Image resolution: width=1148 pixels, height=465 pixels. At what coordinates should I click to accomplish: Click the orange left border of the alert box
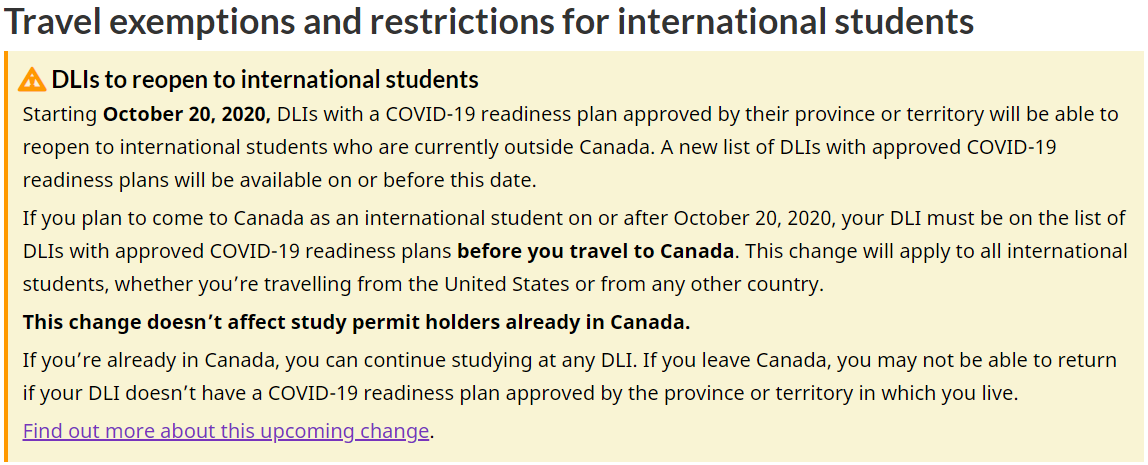tap(4, 256)
